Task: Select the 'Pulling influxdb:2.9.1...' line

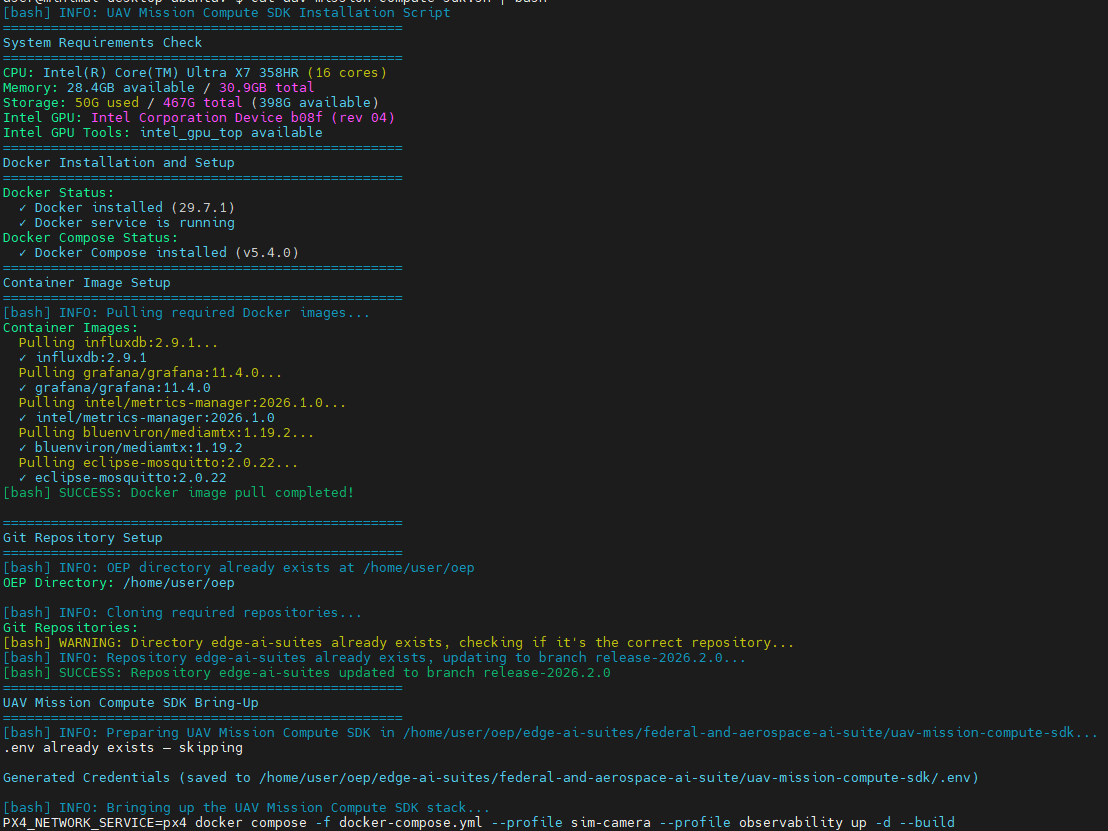Action: click(x=118, y=343)
